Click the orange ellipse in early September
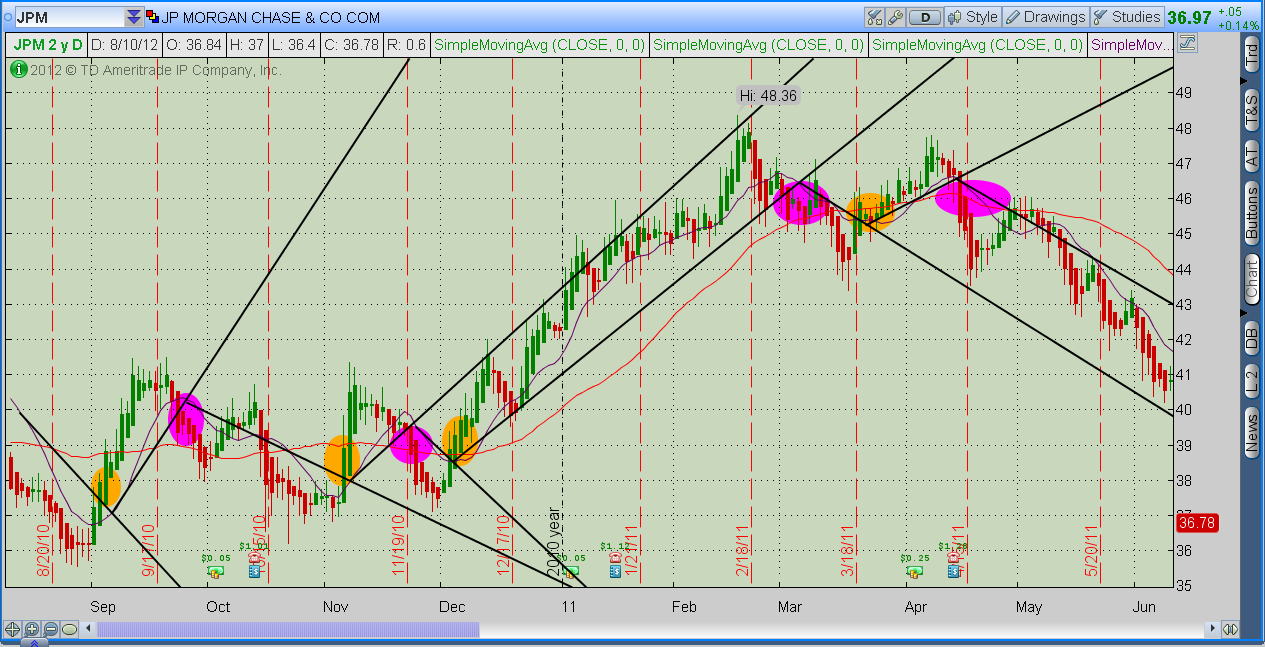1265x647 pixels. click(106, 488)
